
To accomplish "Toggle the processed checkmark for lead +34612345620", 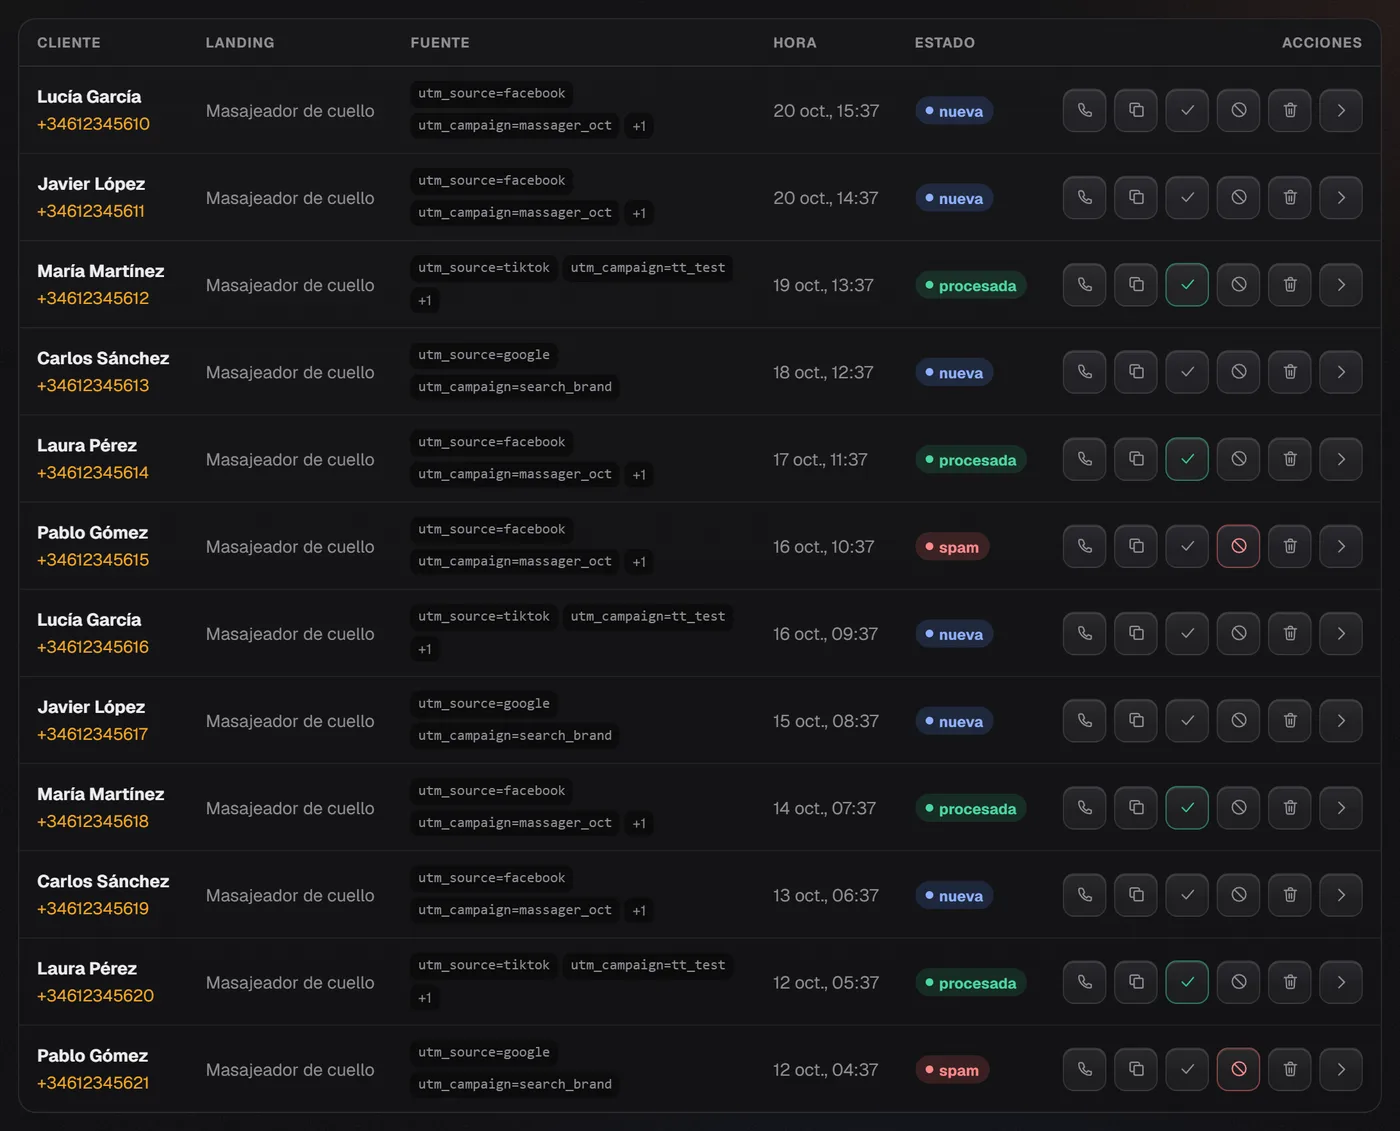I will pyautogui.click(x=1187, y=982).
